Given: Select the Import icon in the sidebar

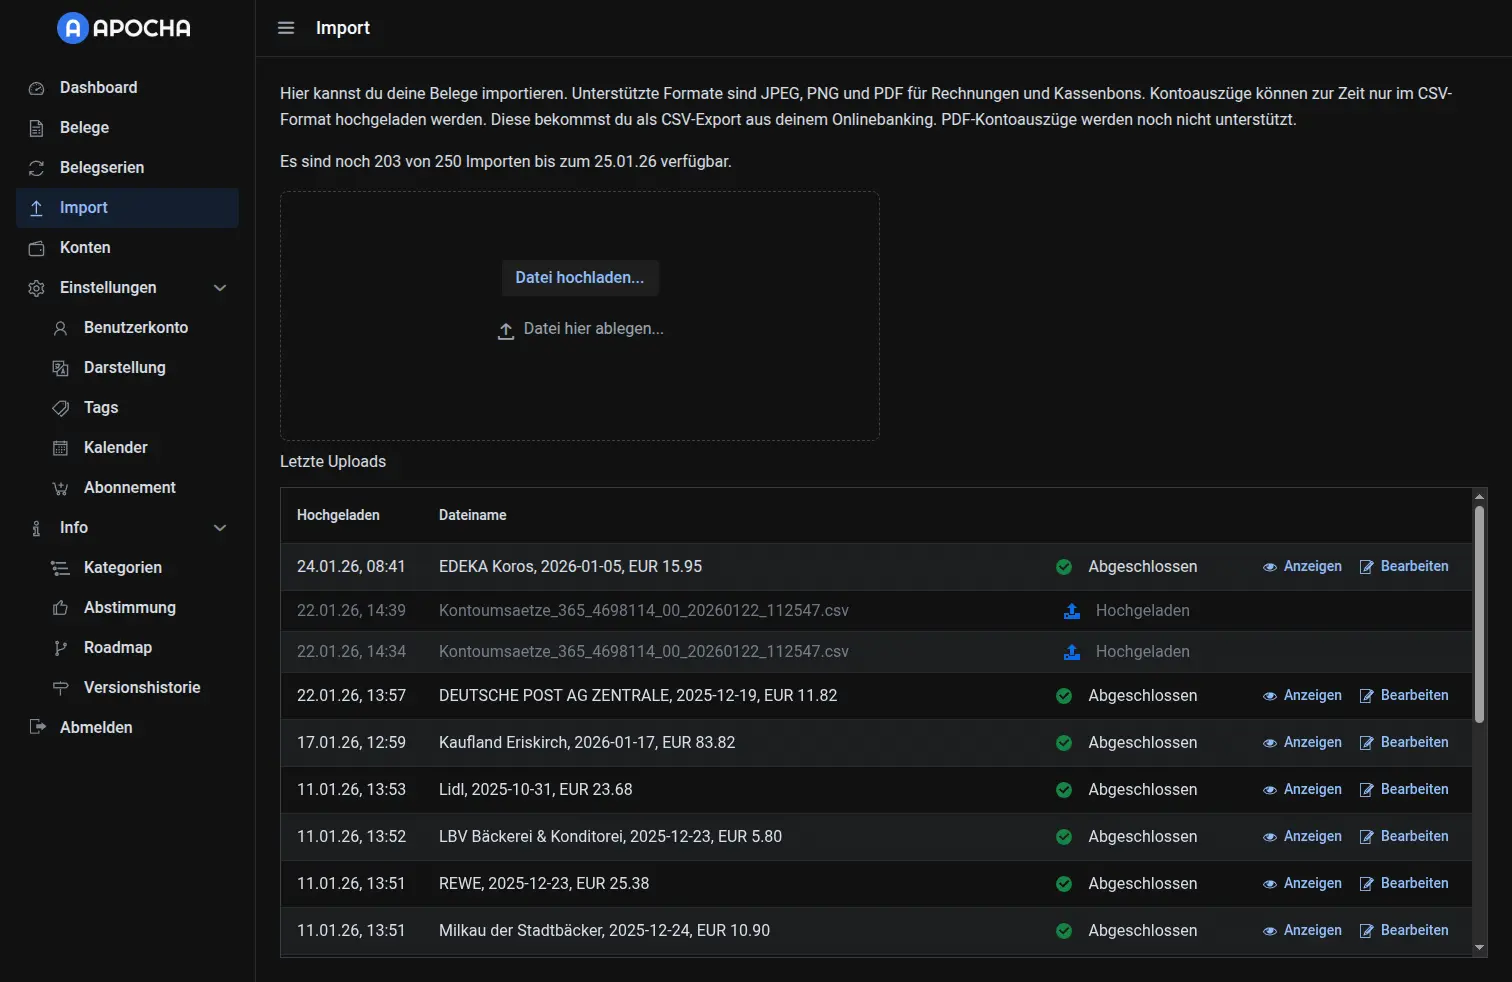Looking at the screenshot, I should click(x=36, y=207).
